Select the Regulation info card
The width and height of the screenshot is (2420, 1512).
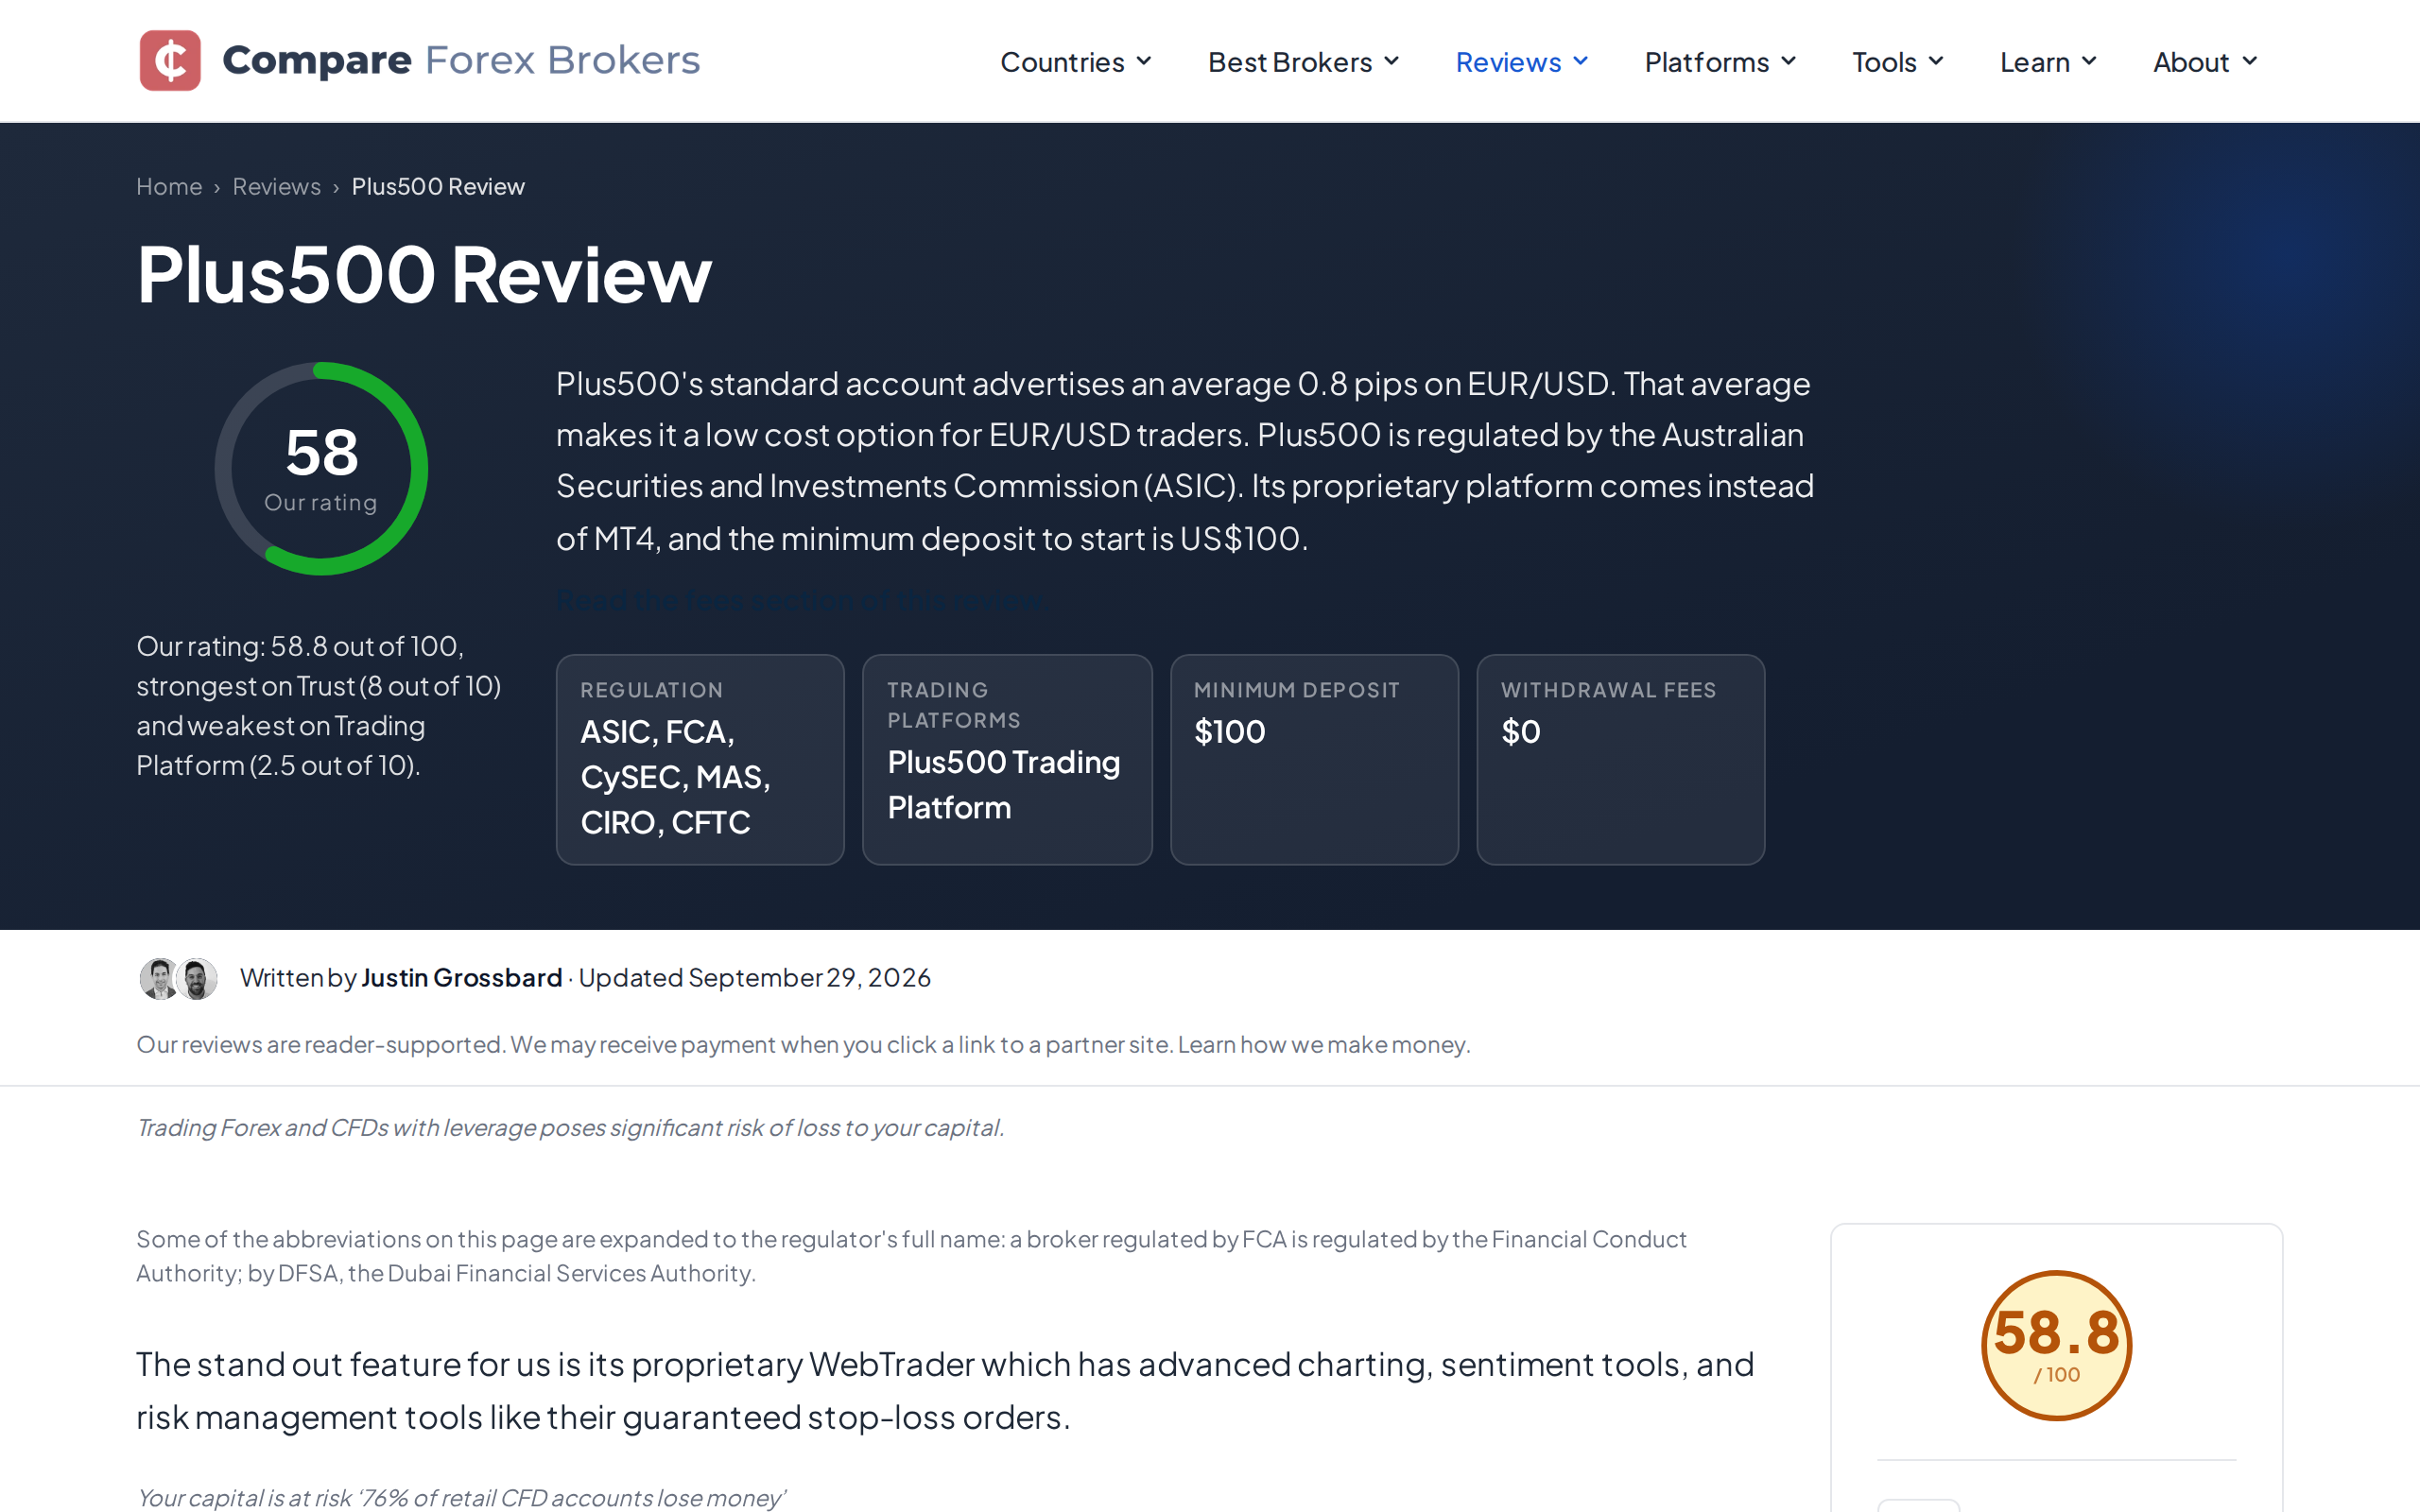[x=700, y=759]
